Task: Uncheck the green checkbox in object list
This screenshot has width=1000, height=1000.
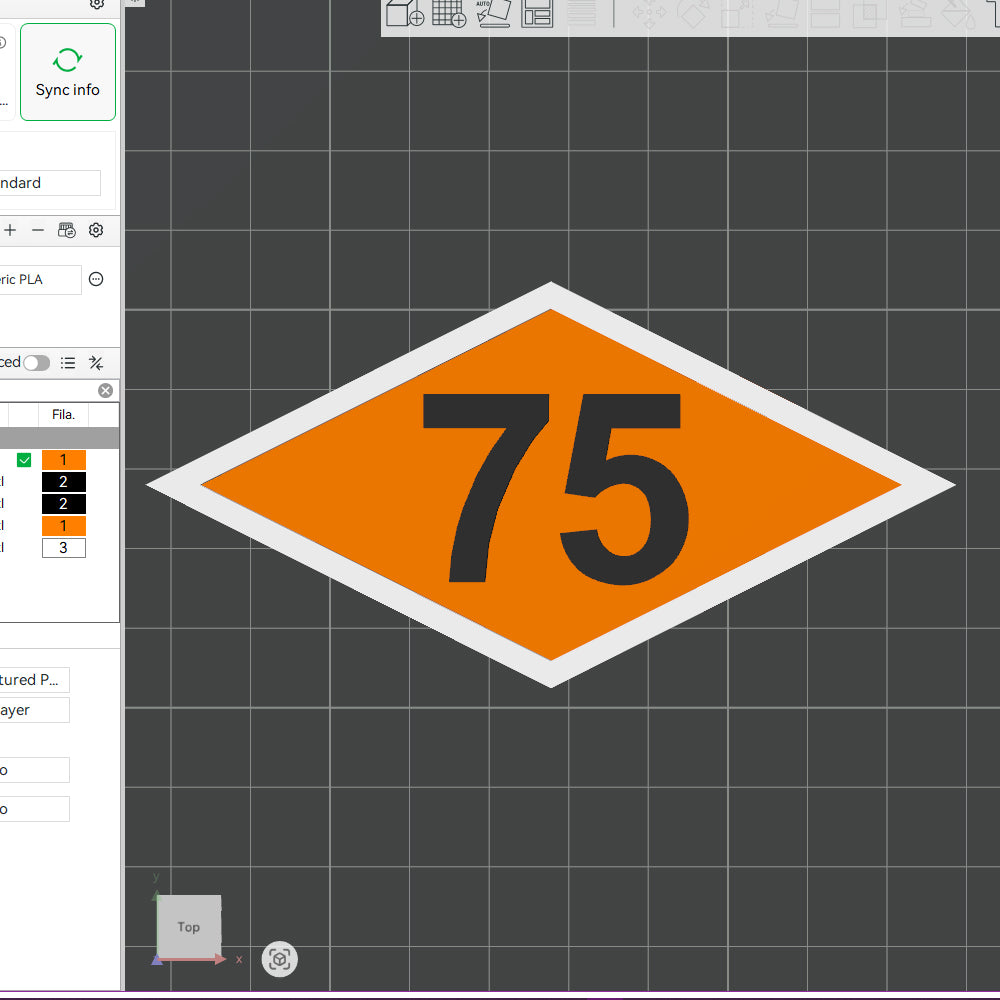Action: point(24,460)
